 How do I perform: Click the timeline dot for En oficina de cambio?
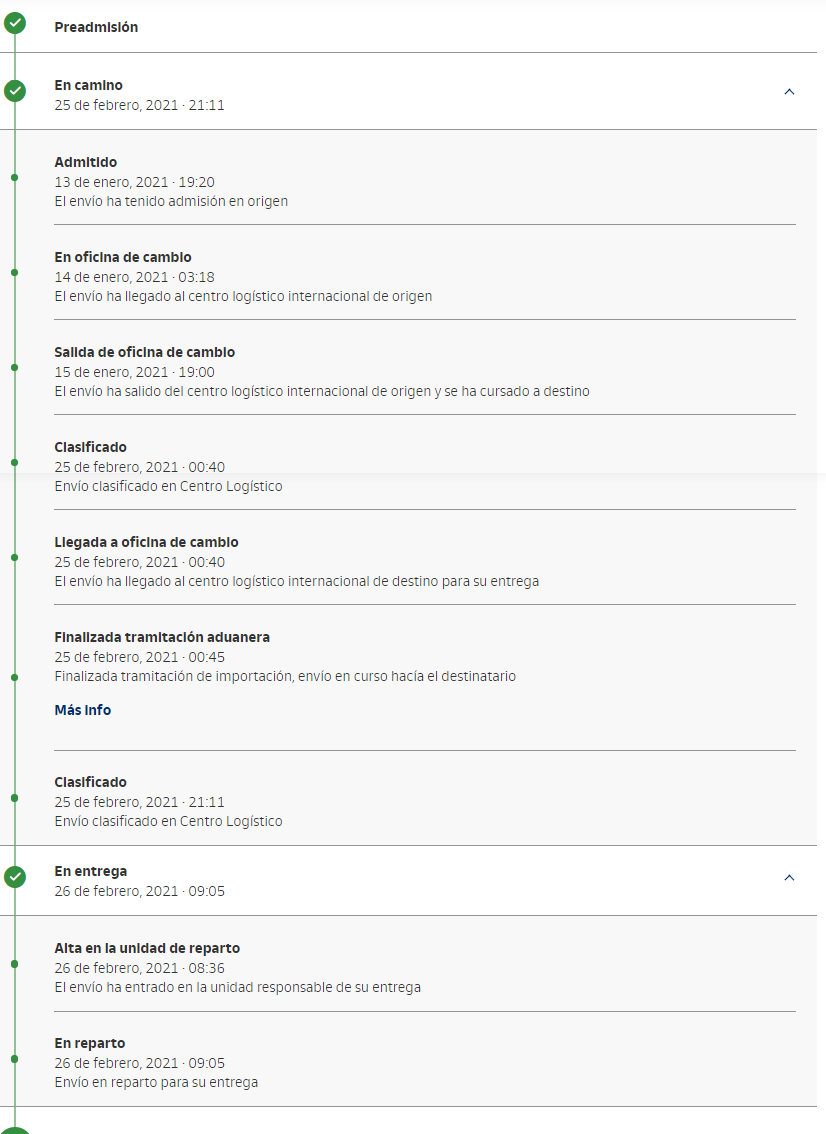tap(14, 272)
